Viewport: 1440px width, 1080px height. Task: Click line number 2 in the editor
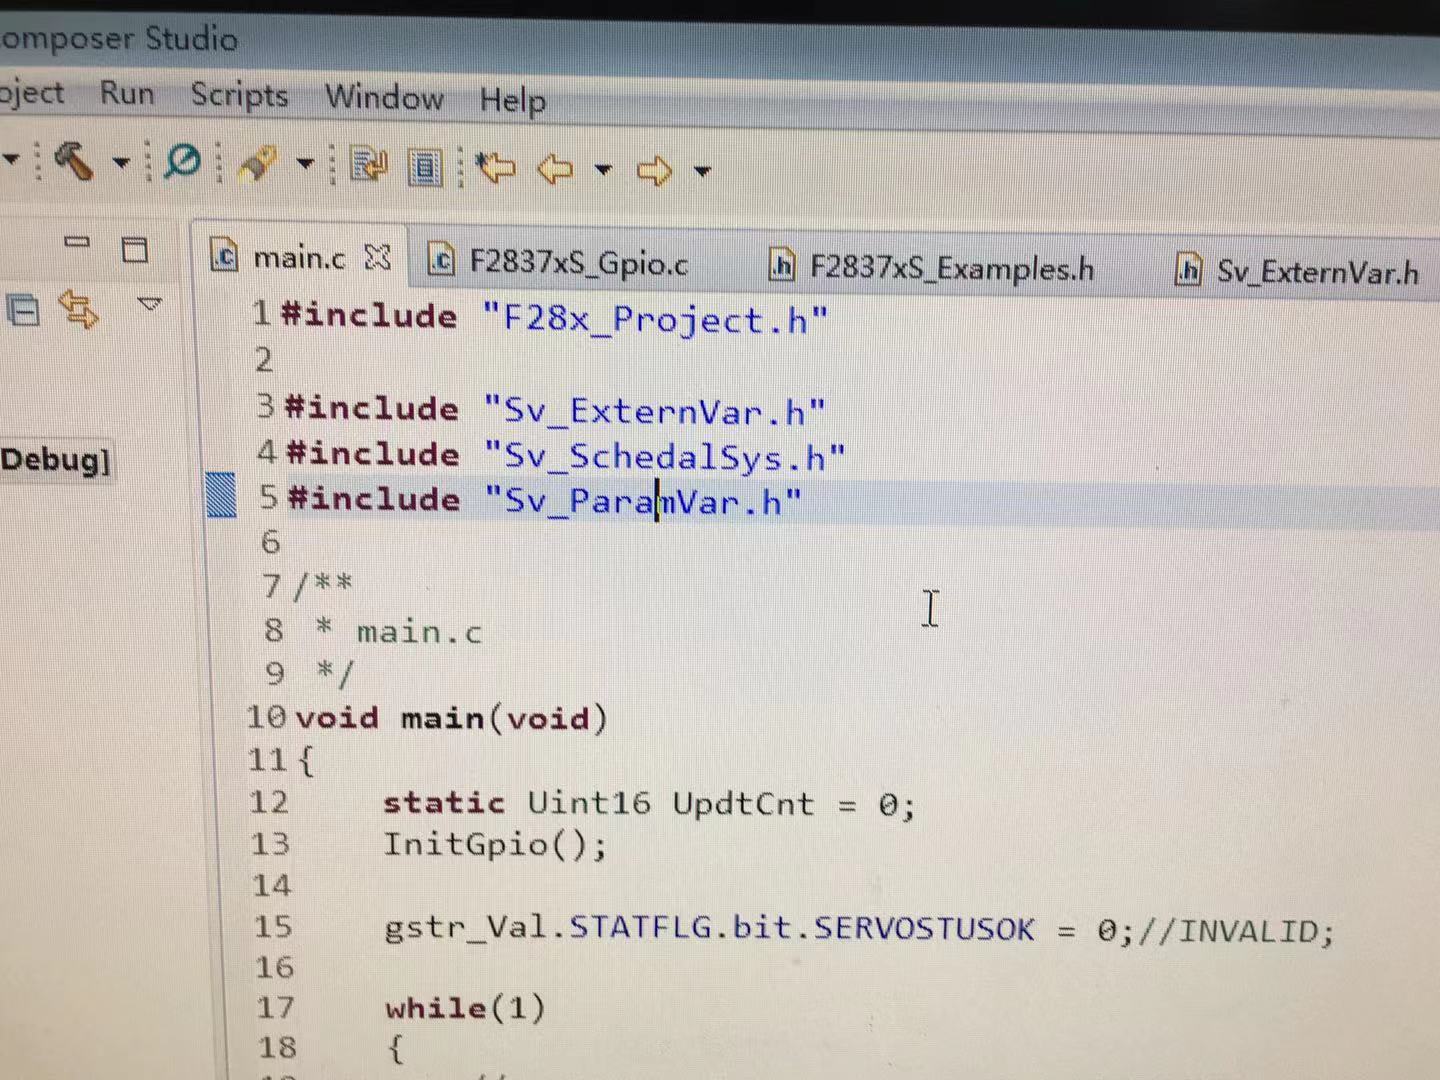[x=263, y=359]
